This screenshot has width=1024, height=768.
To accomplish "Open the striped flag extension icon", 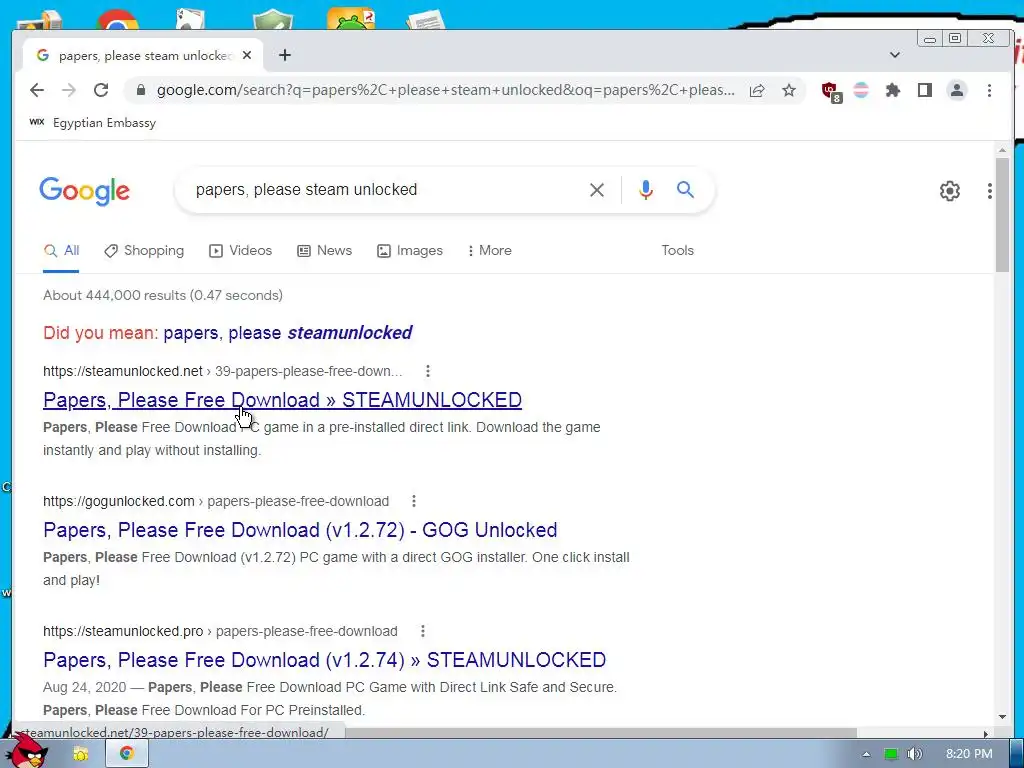I will [861, 90].
